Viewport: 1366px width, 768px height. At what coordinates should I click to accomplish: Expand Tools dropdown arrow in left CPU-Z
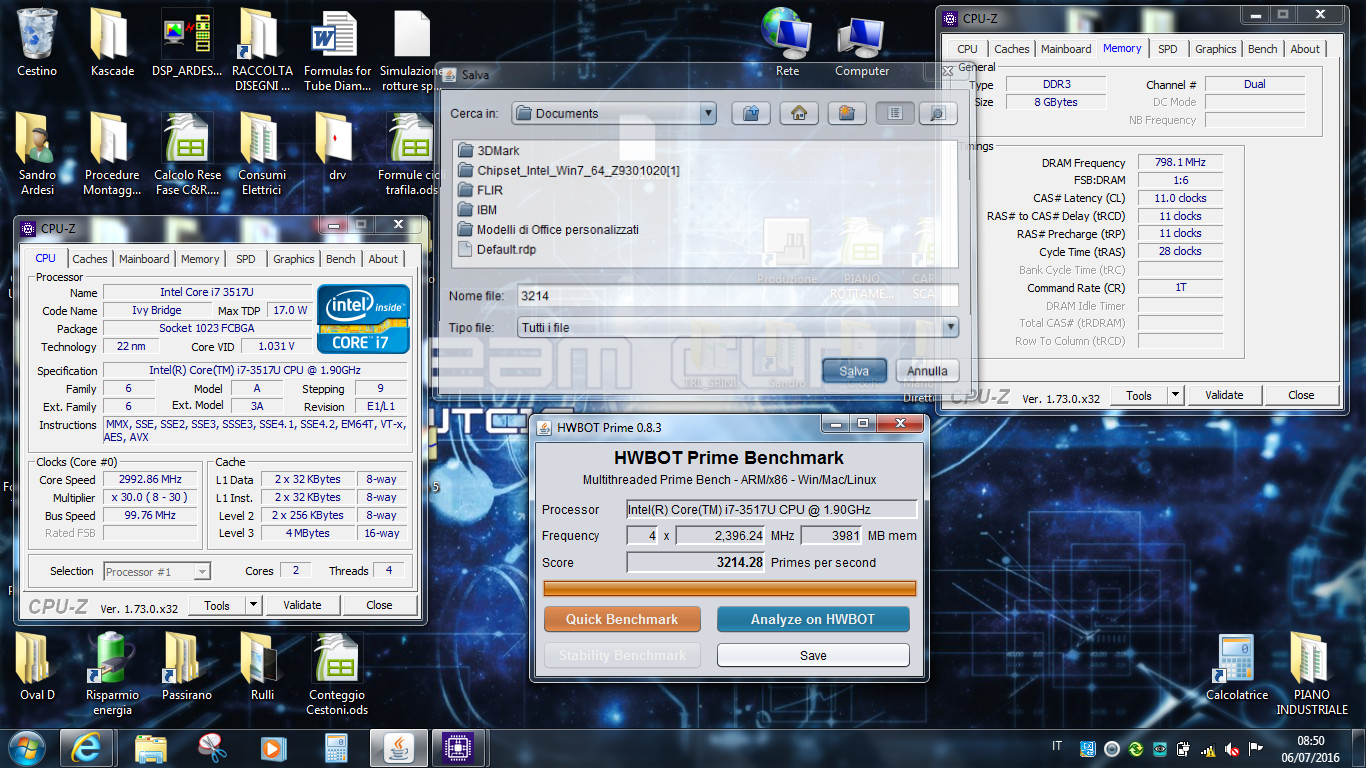(253, 605)
